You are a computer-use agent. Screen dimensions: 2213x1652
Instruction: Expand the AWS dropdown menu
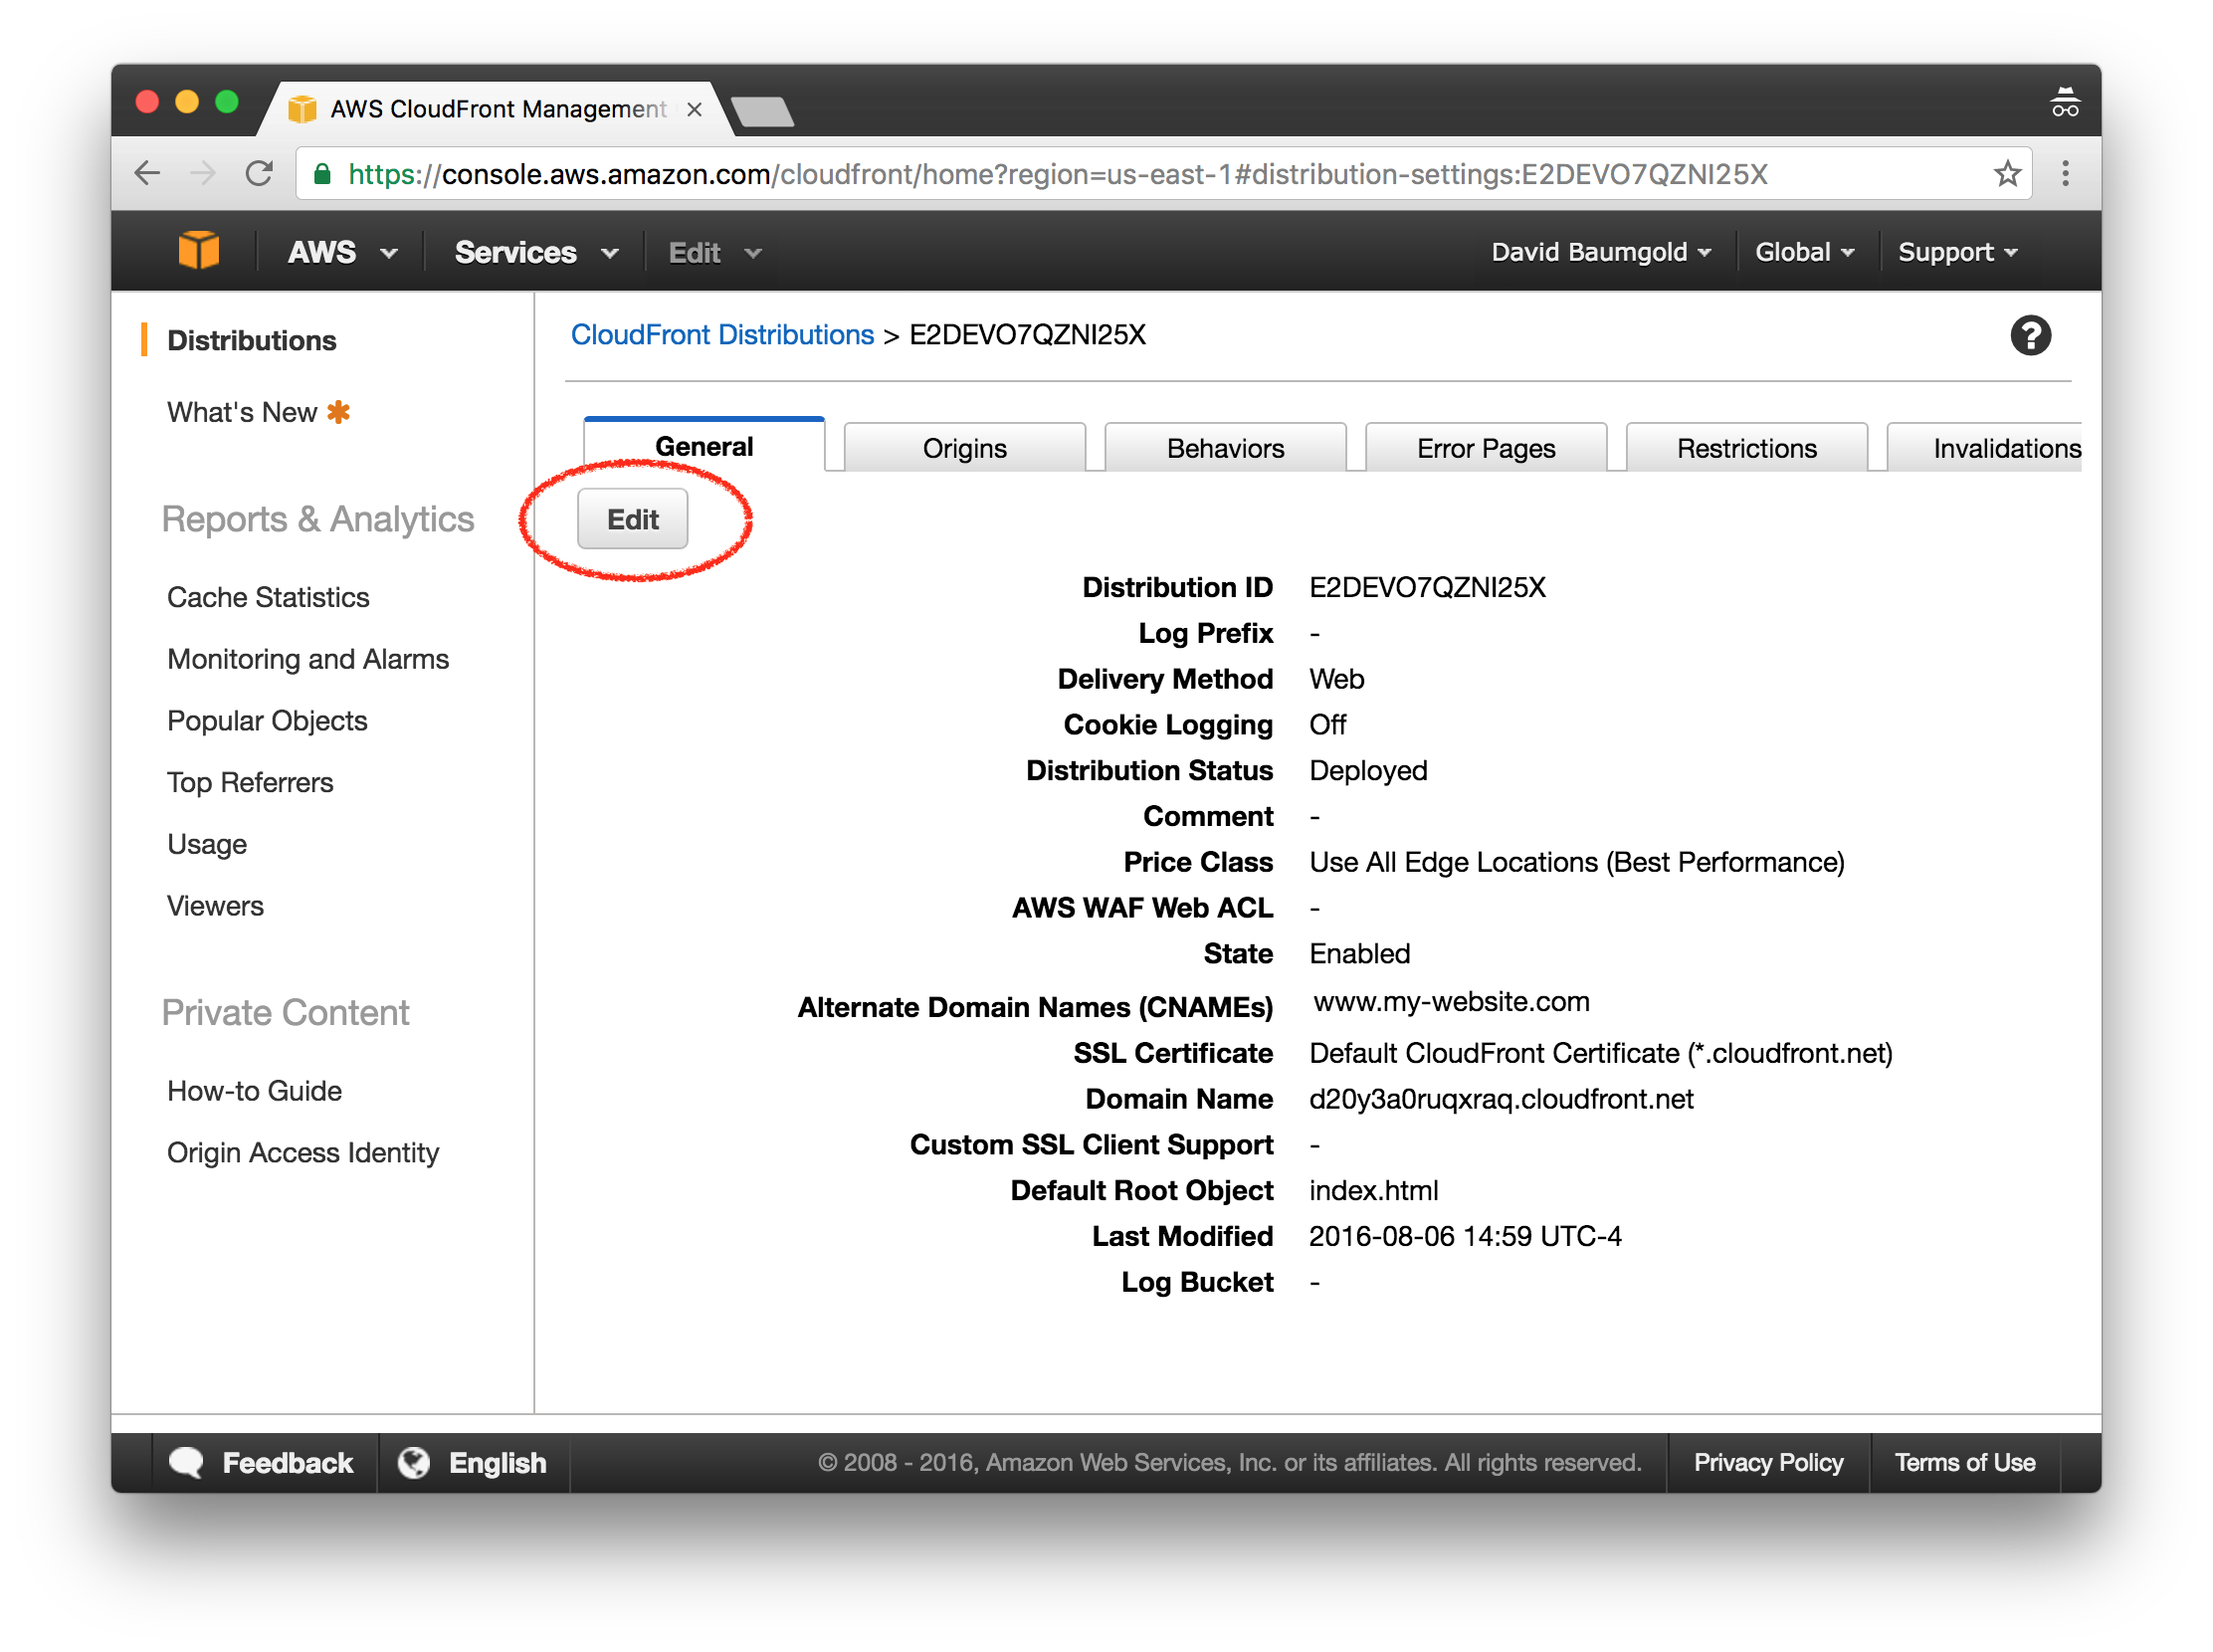(342, 252)
